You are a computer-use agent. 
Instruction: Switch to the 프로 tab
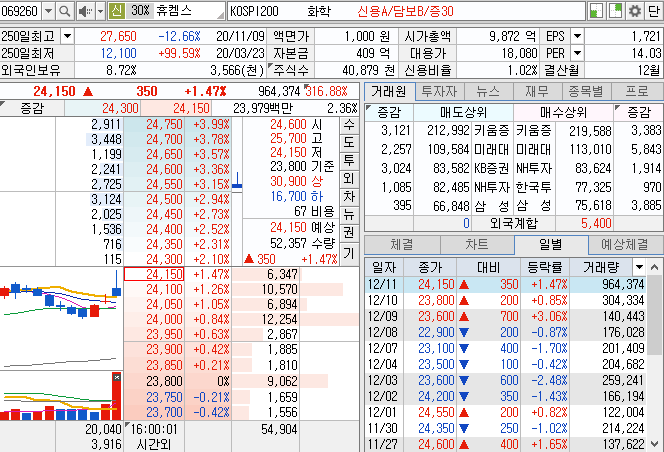point(636,92)
